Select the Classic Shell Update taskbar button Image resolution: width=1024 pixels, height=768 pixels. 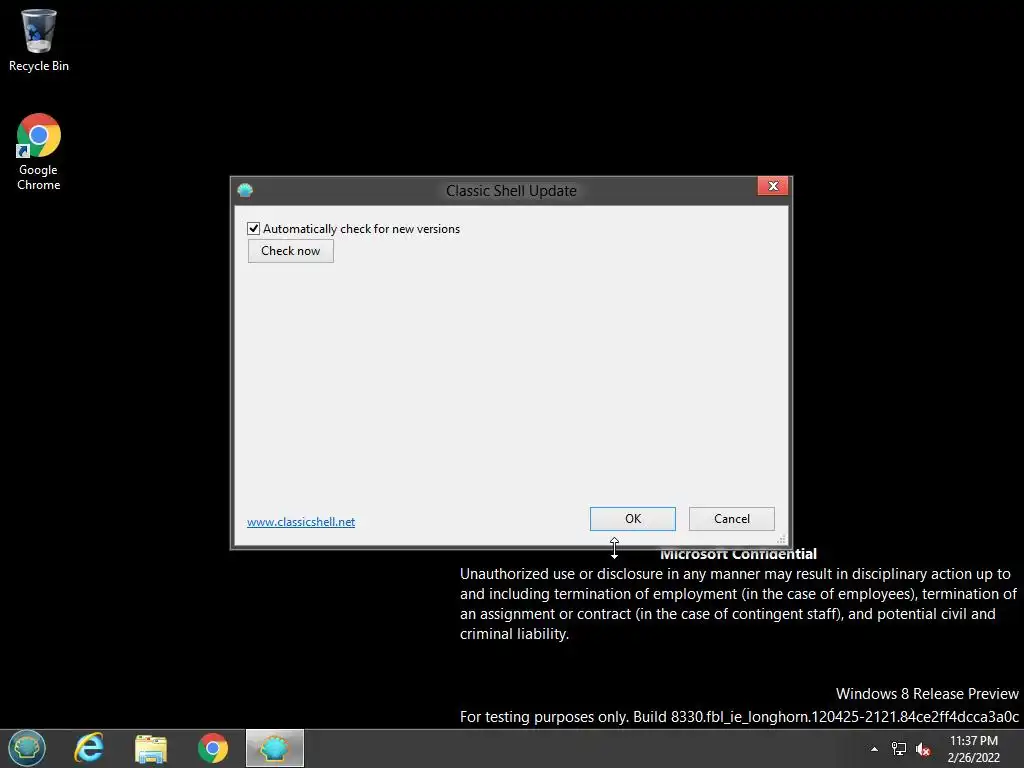(275, 748)
